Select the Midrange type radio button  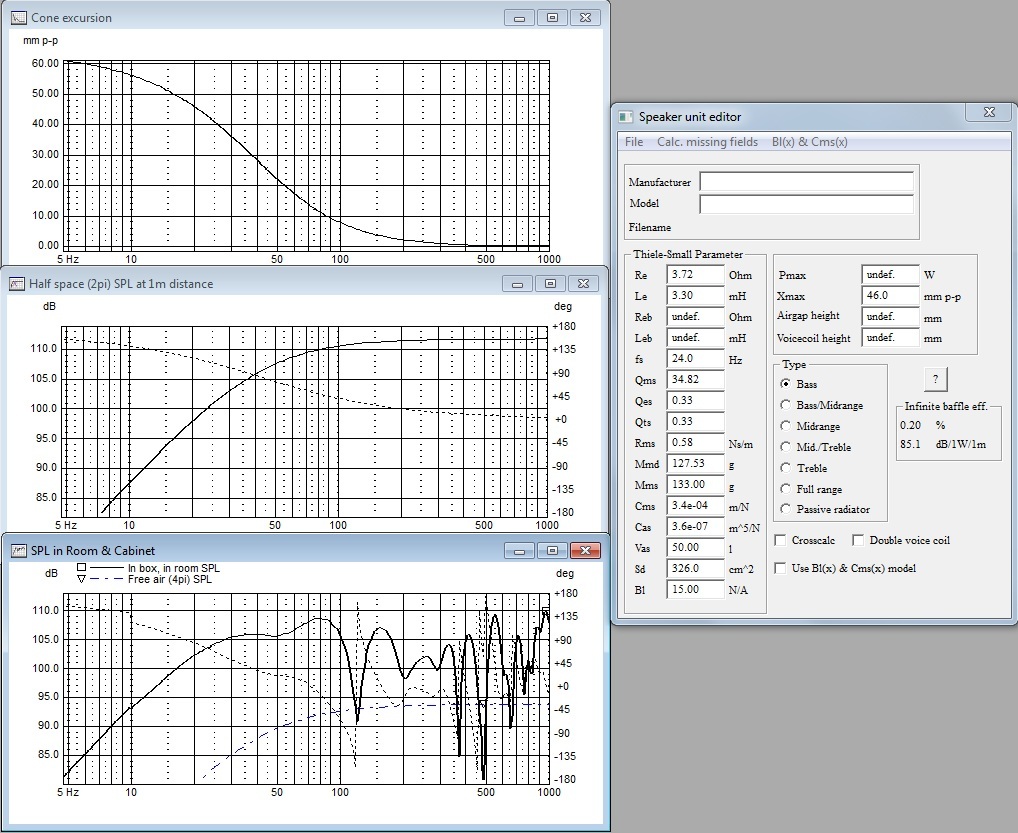point(786,426)
